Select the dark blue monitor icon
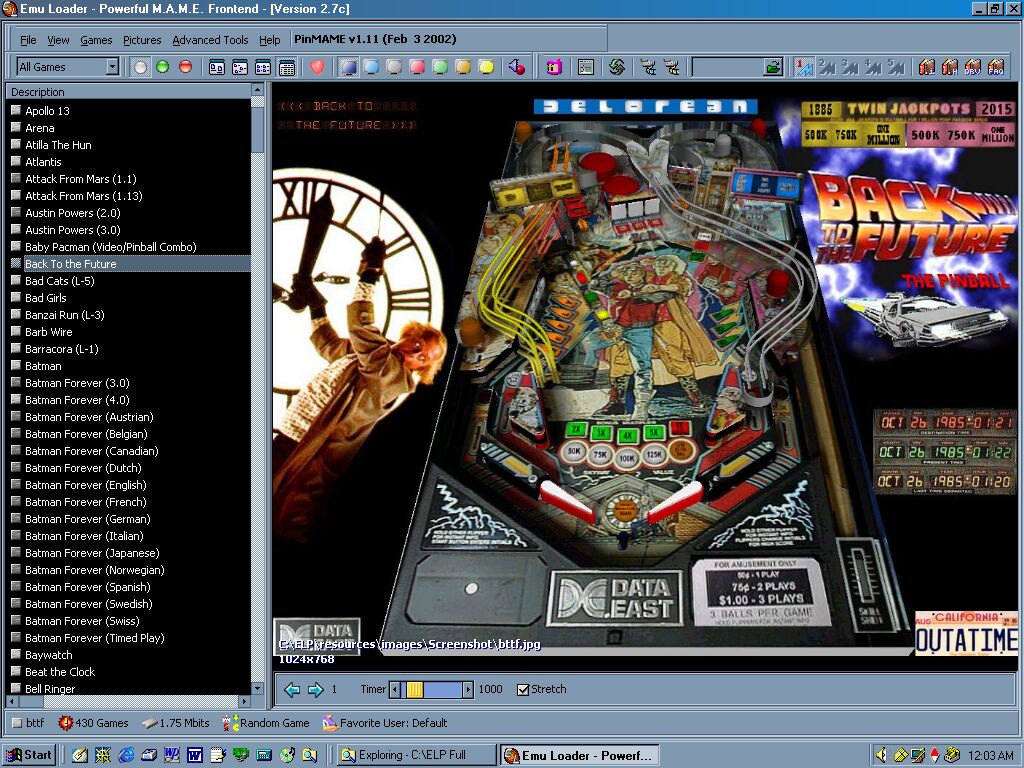This screenshot has width=1024, height=768. coord(348,67)
